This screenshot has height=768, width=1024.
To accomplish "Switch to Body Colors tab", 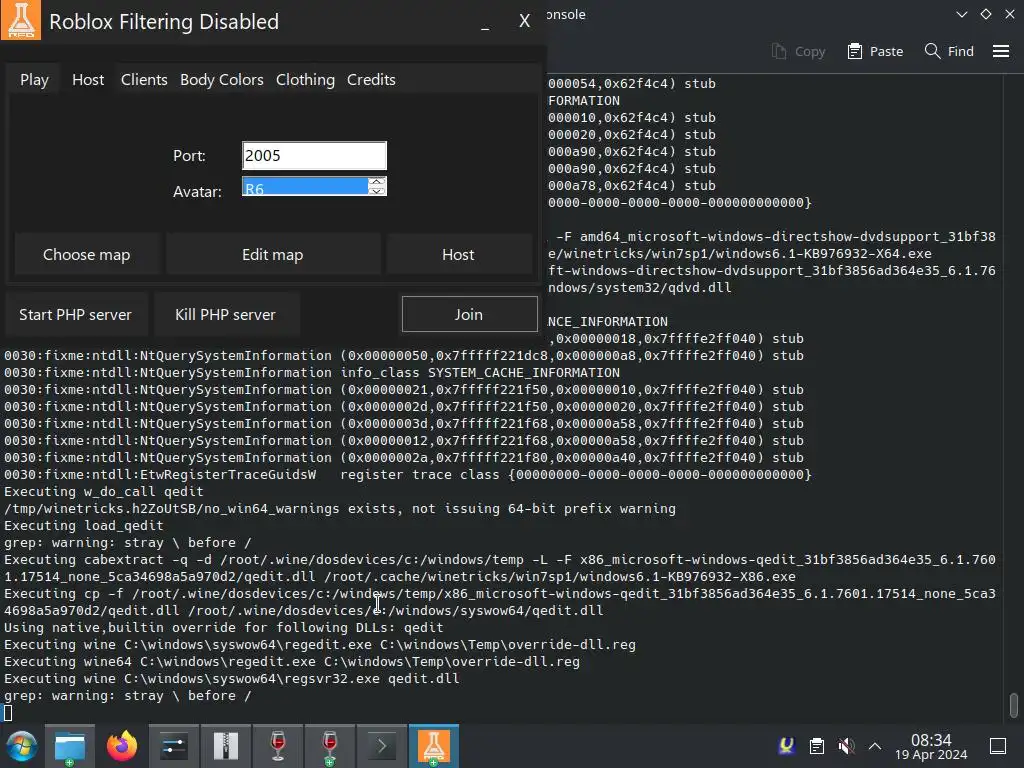I will tap(221, 80).
